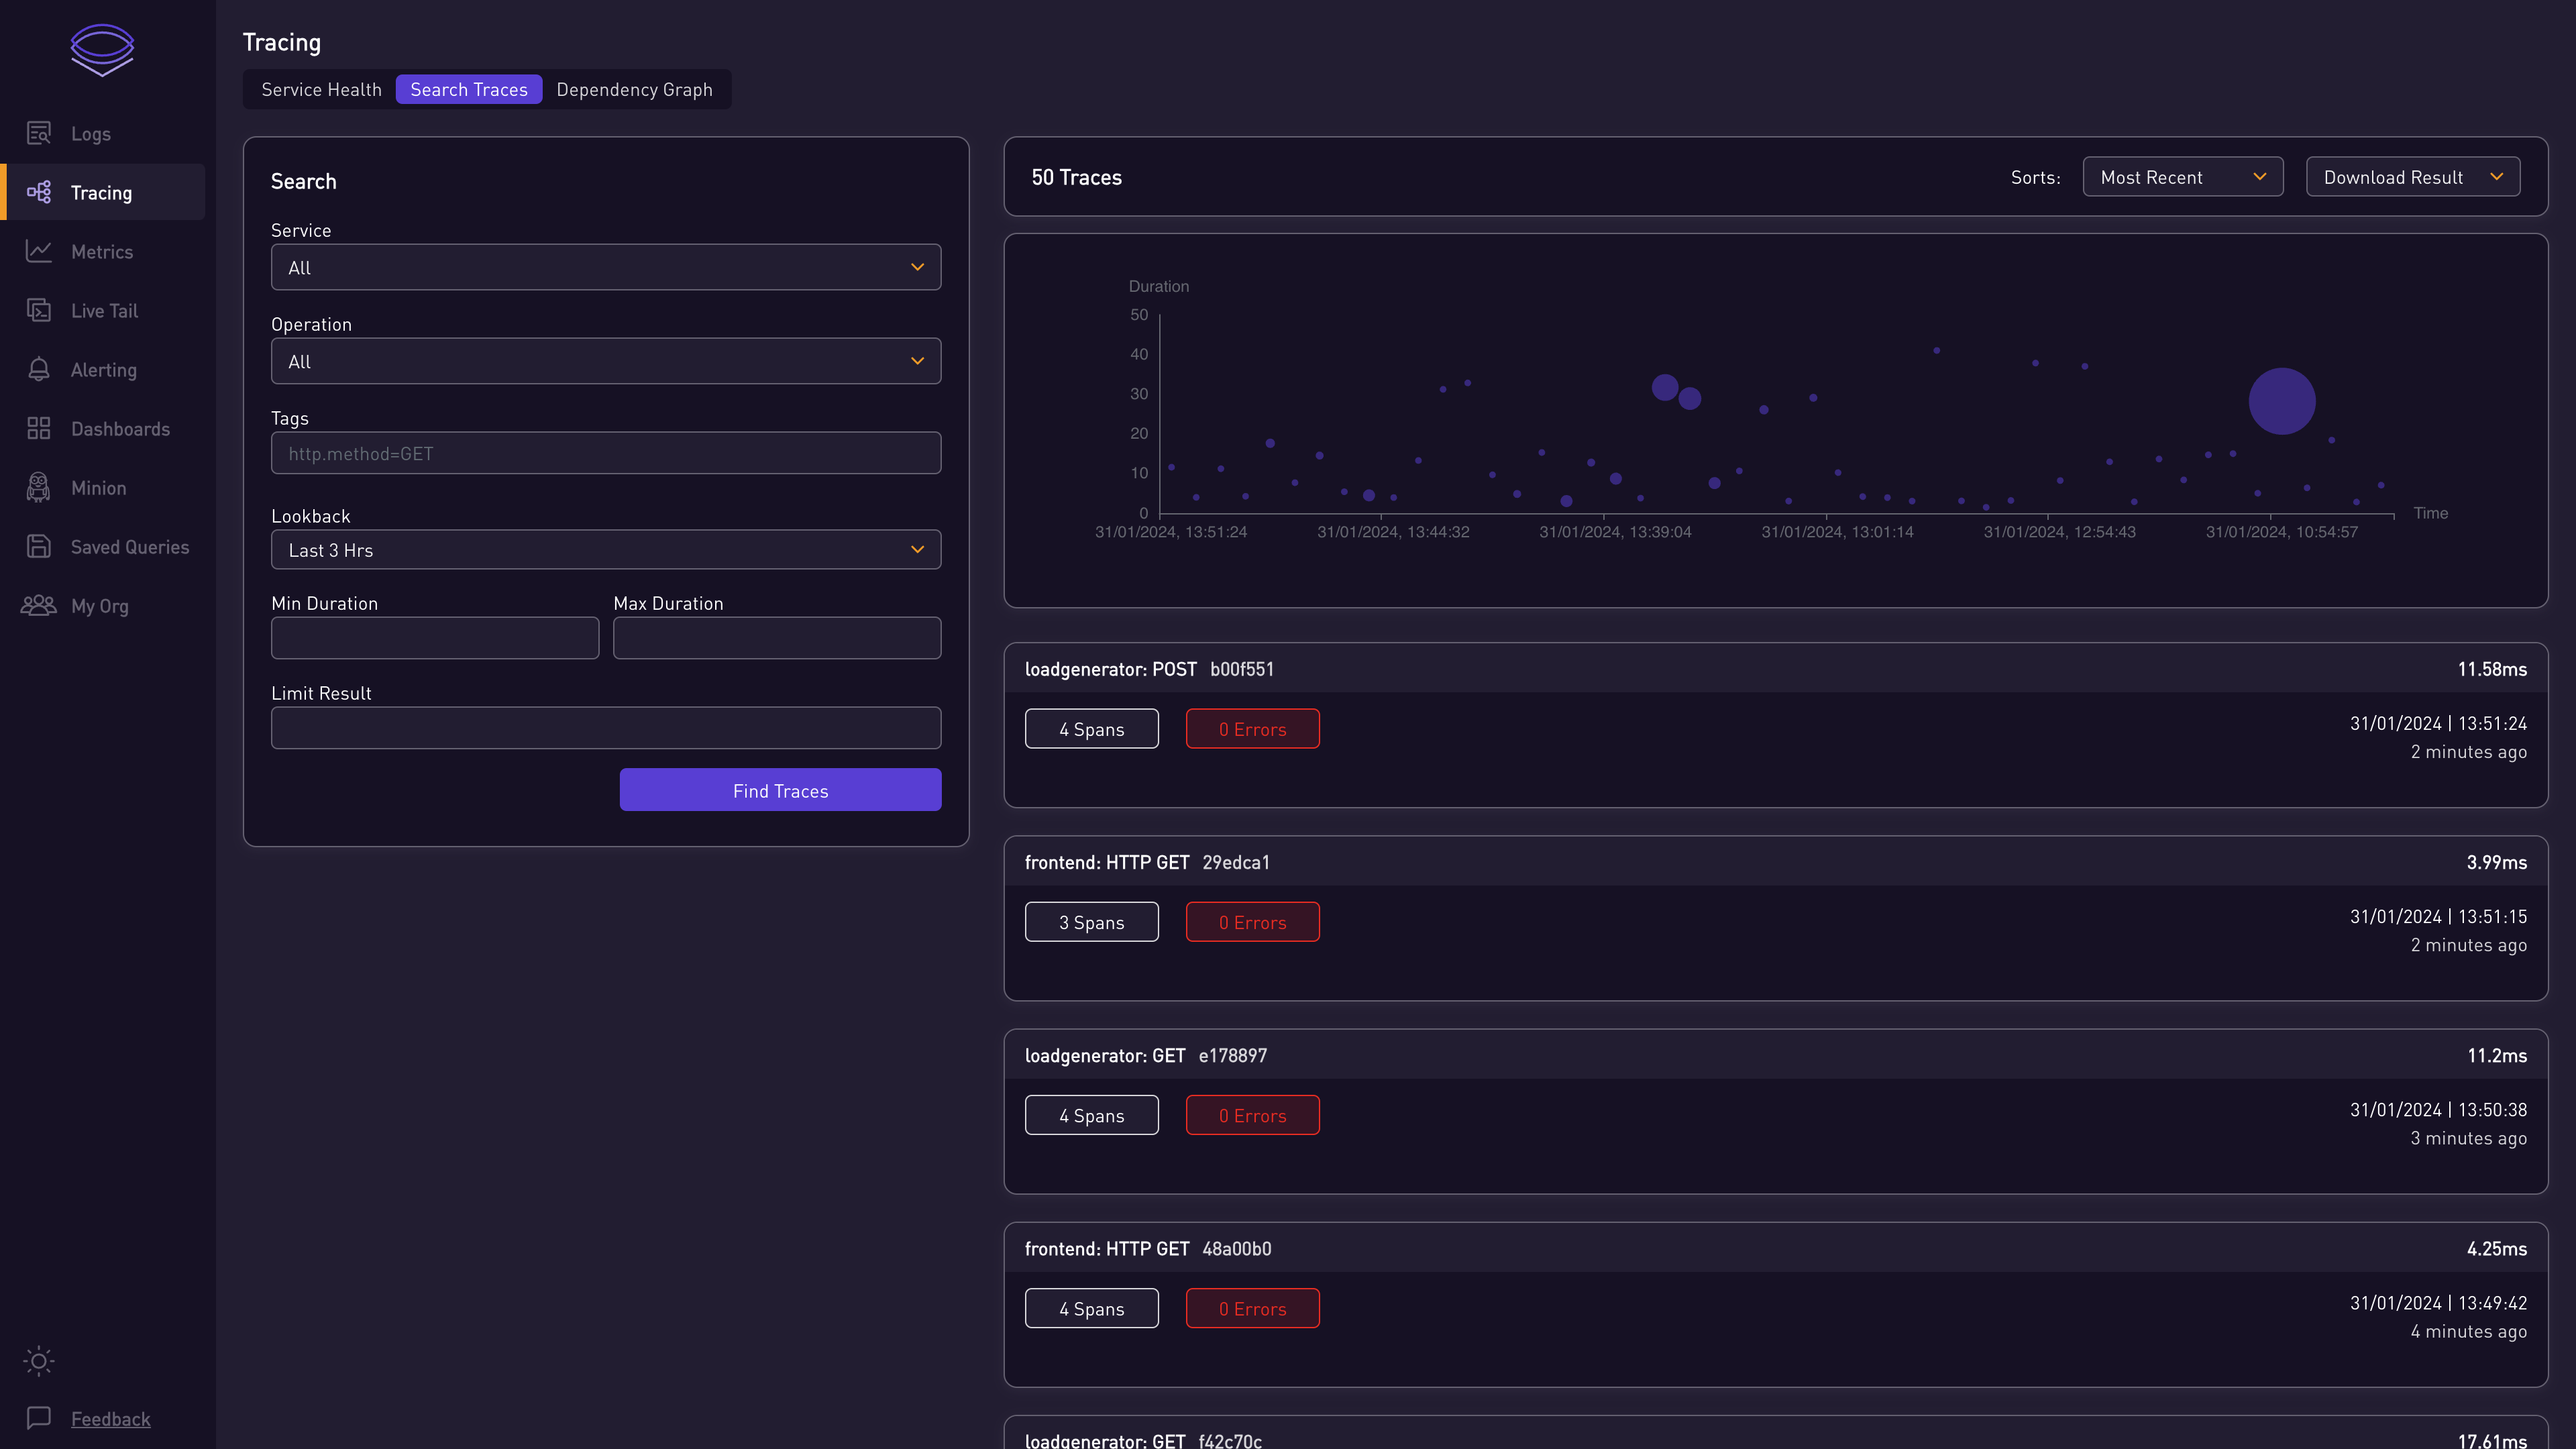The height and width of the screenshot is (1449, 2576).
Task: Switch to Service Health tab
Action: (x=321, y=89)
